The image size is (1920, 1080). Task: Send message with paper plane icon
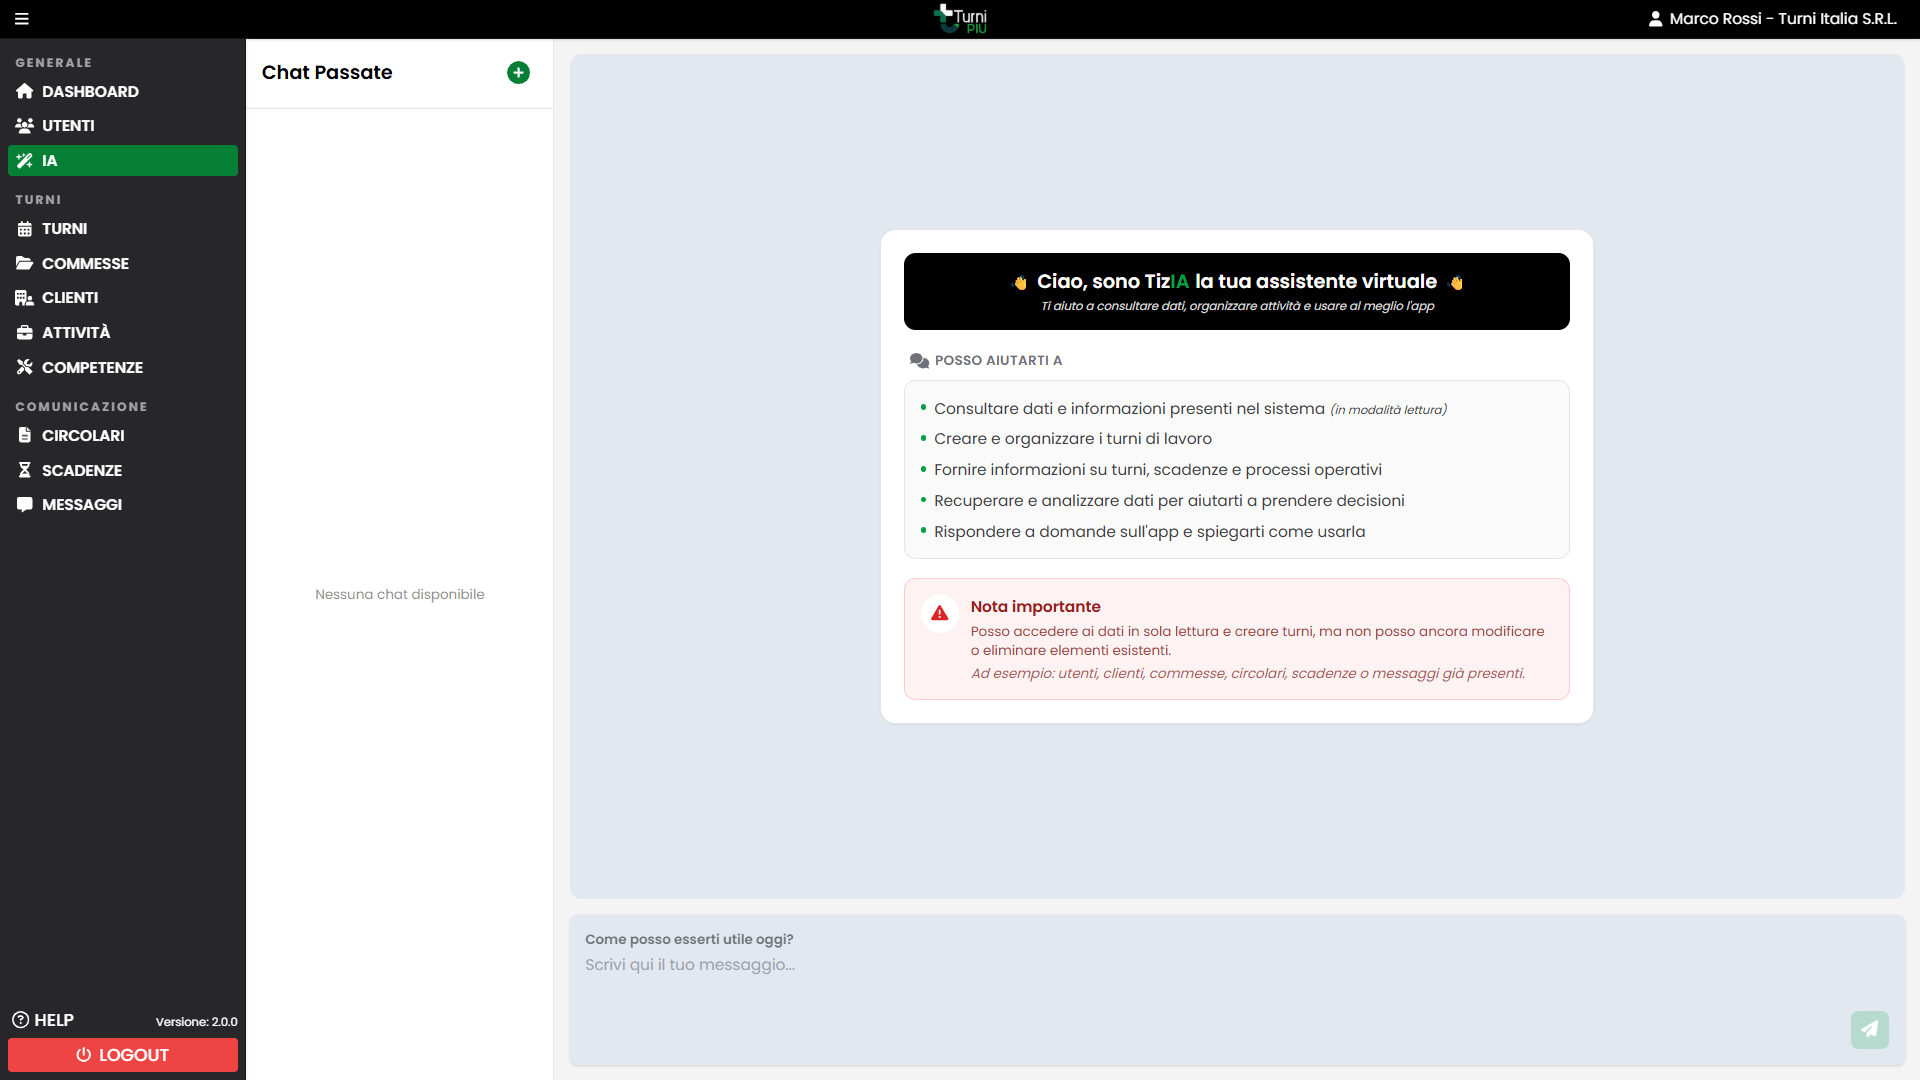1869,1029
